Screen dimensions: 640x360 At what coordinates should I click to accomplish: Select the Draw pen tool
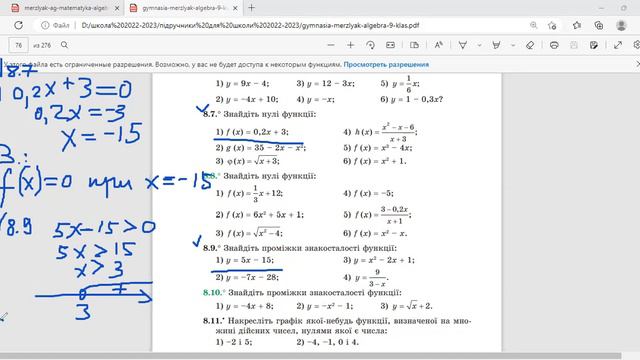click(462, 45)
